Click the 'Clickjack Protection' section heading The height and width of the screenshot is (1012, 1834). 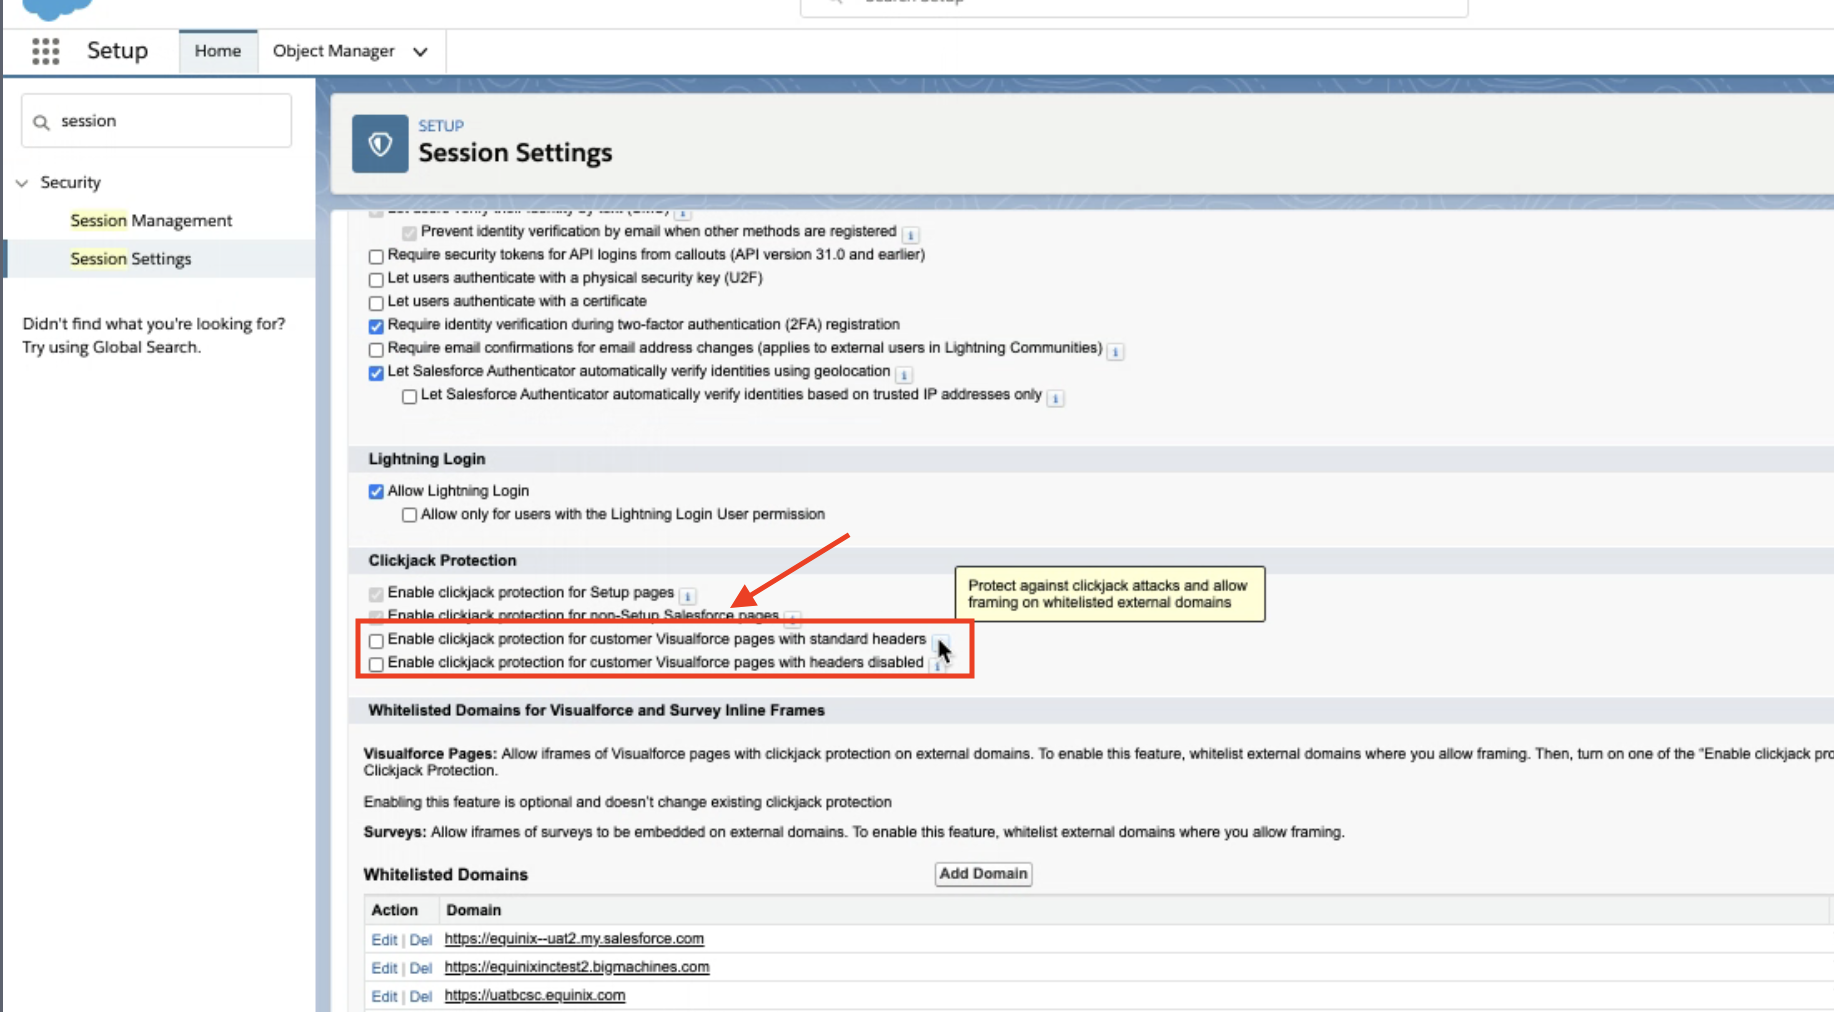[442, 561]
